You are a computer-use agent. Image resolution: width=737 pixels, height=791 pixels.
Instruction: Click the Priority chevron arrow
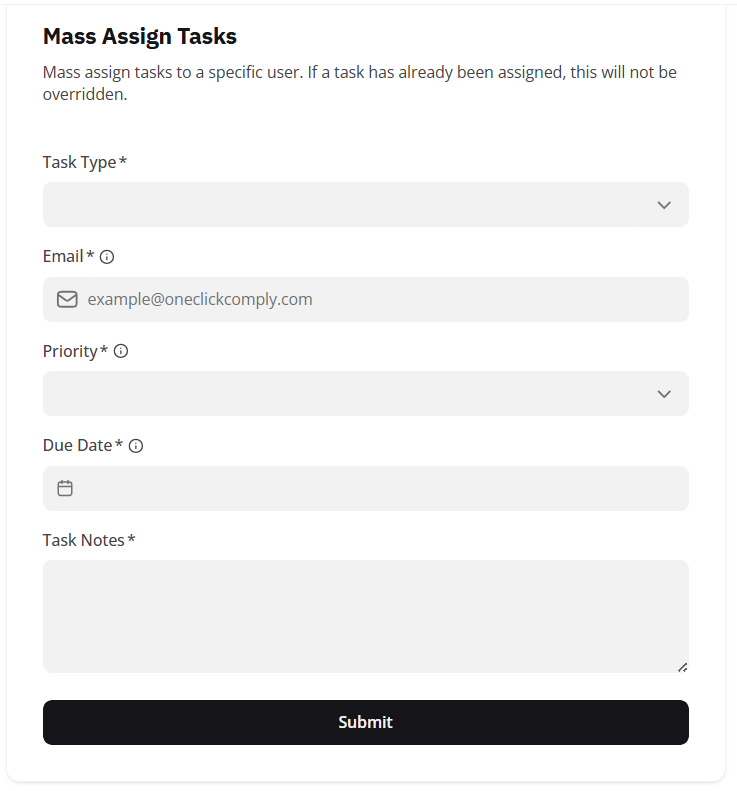[x=664, y=394]
